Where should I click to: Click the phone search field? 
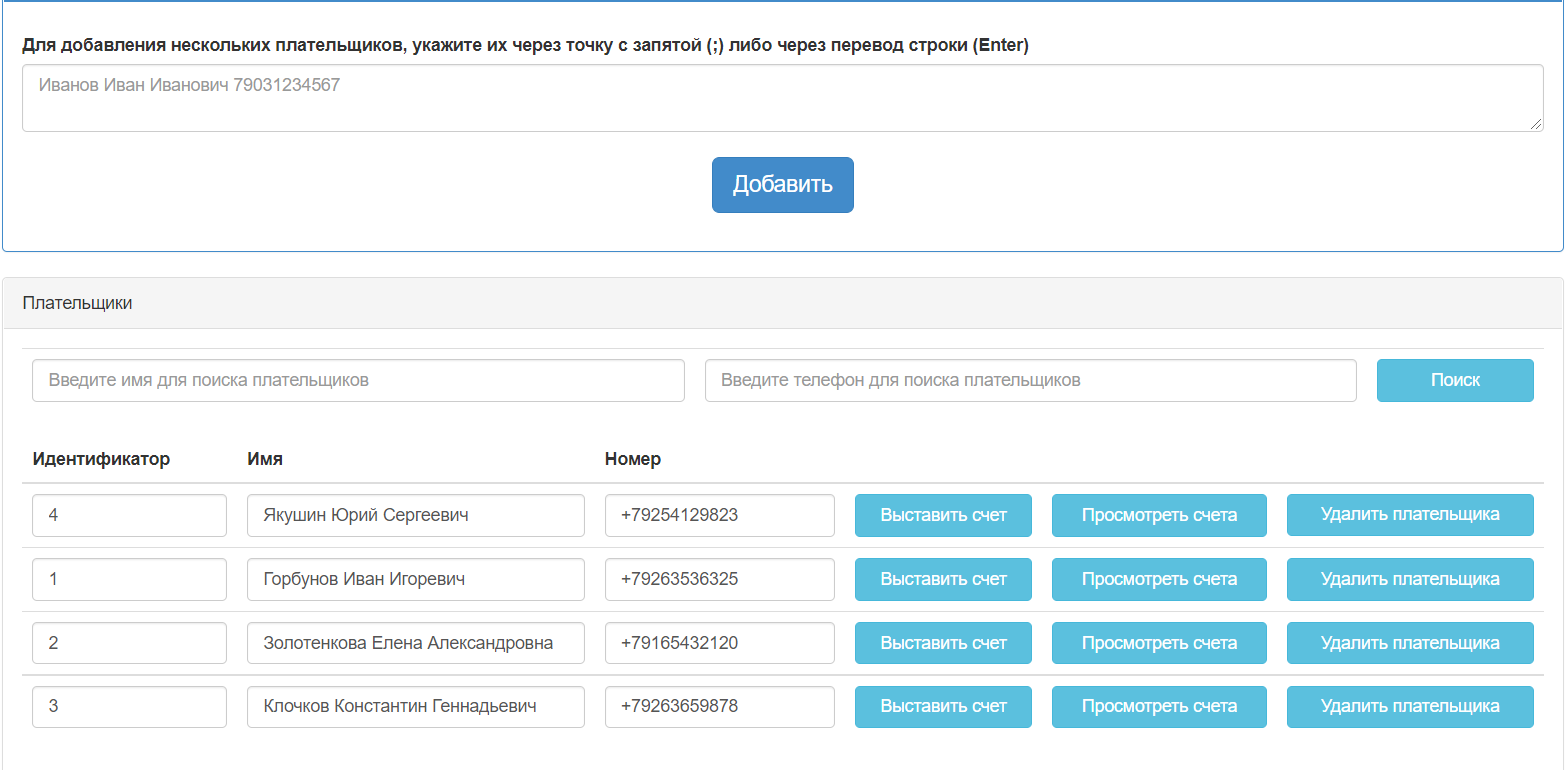(1030, 381)
